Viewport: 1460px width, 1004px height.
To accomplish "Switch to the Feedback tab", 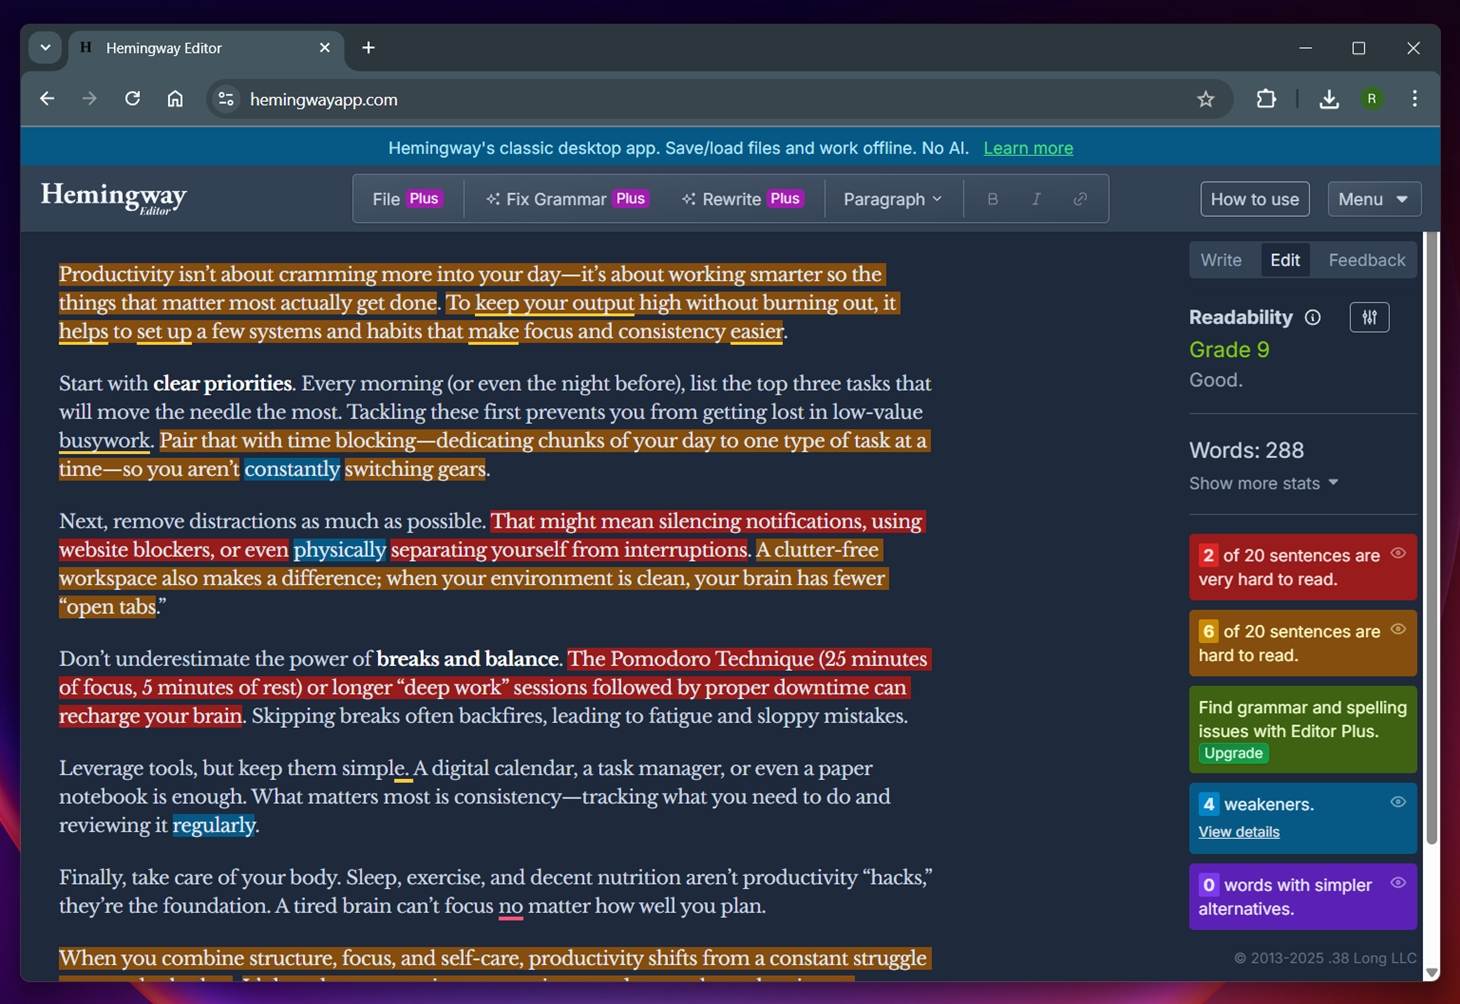I will (1366, 260).
